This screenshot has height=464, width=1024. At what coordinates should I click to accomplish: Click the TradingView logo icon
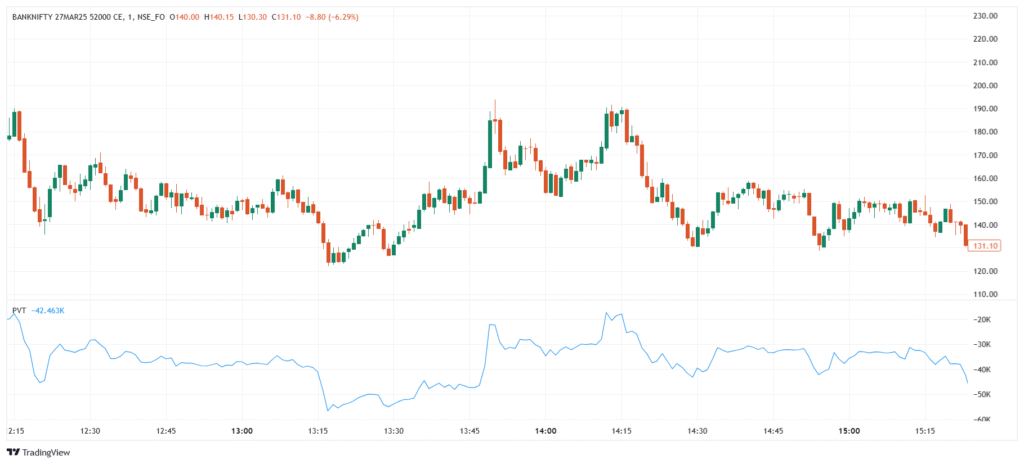pos(16,451)
